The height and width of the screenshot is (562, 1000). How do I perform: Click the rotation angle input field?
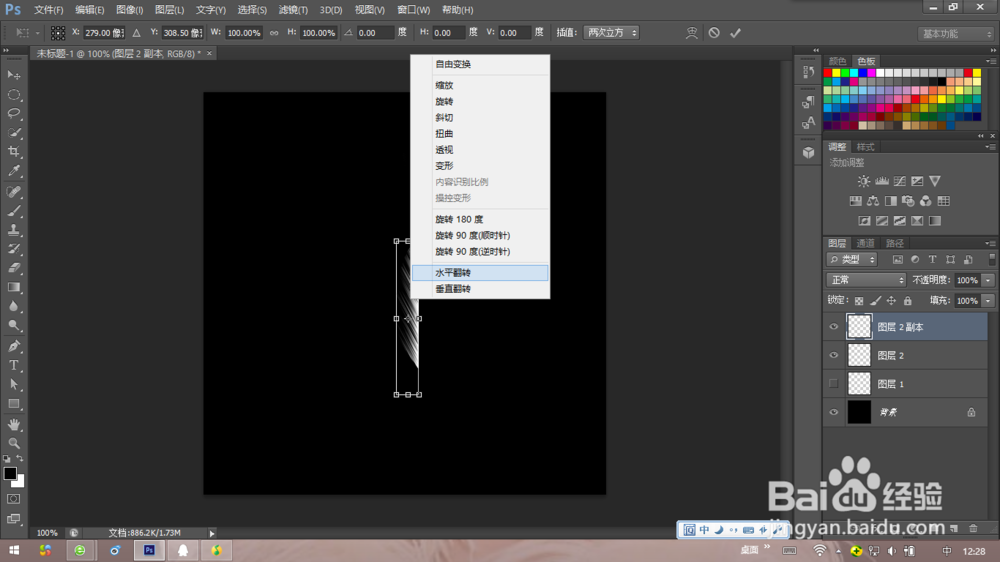click(375, 33)
